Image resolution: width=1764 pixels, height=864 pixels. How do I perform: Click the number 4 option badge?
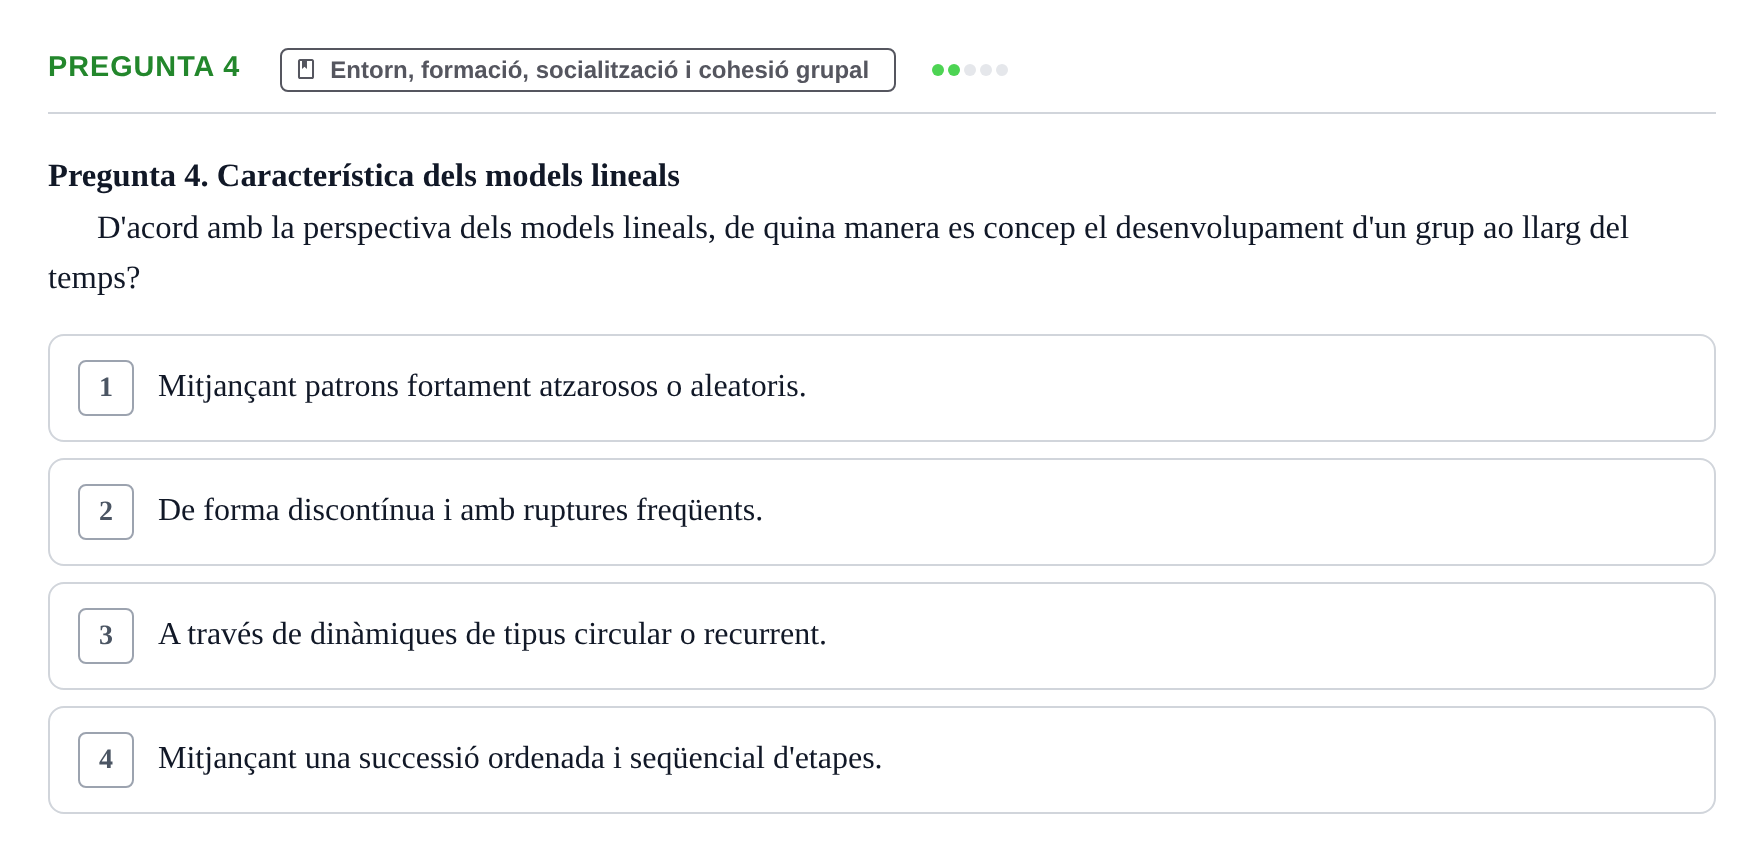[106, 760]
